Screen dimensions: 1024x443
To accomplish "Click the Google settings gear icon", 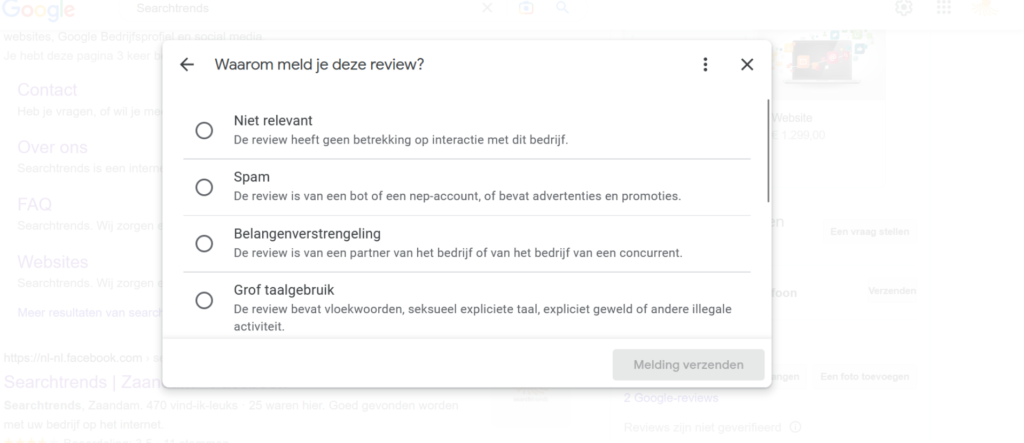I will point(904,8).
